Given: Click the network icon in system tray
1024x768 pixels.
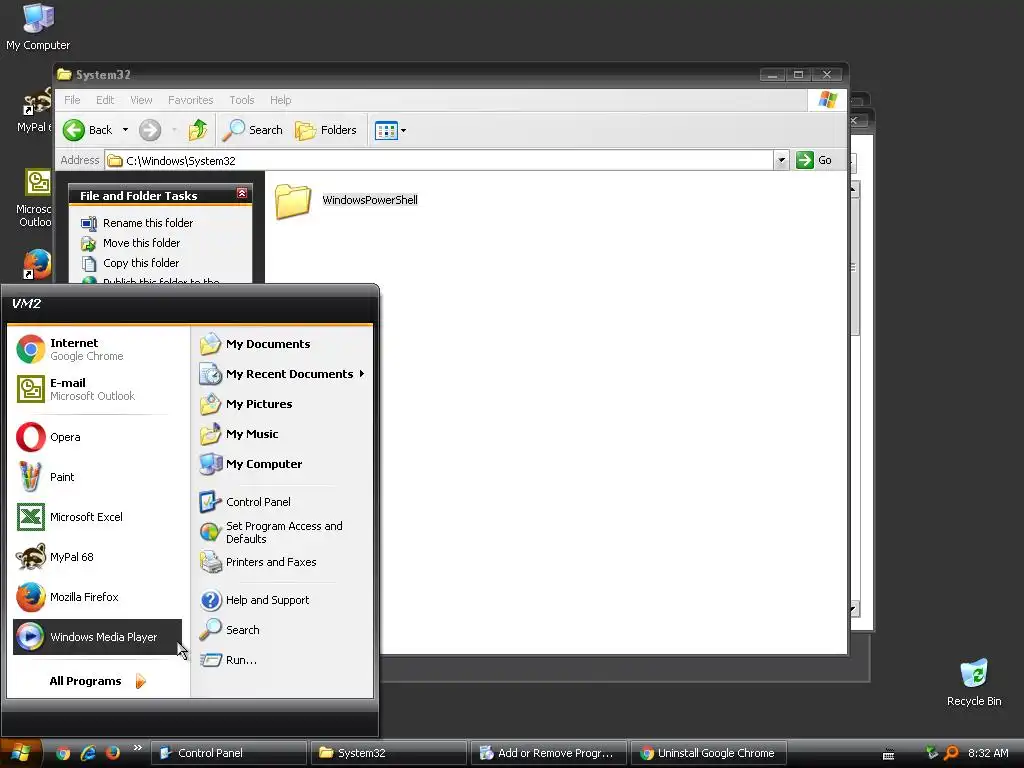Looking at the screenshot, I should pos(932,753).
